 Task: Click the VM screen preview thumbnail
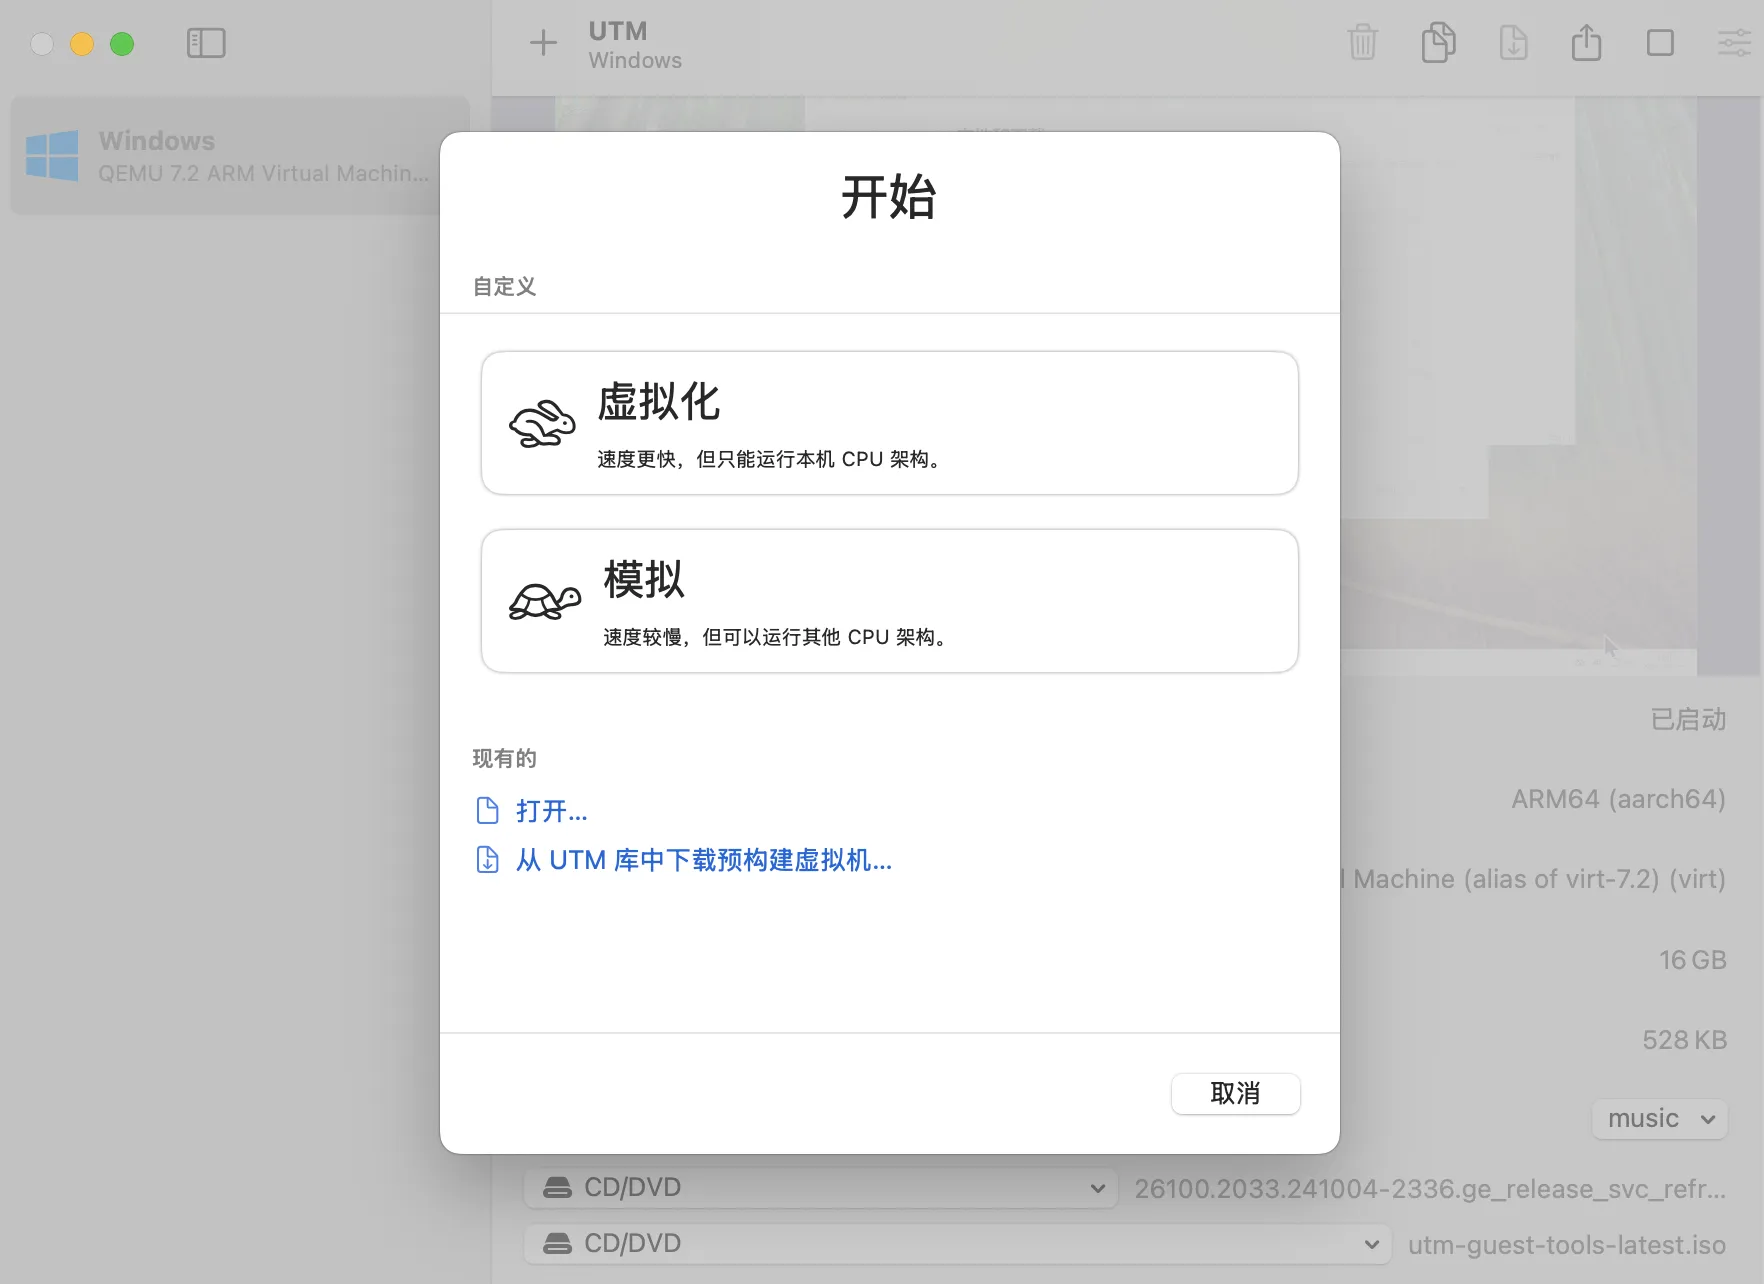[x=1550, y=400]
